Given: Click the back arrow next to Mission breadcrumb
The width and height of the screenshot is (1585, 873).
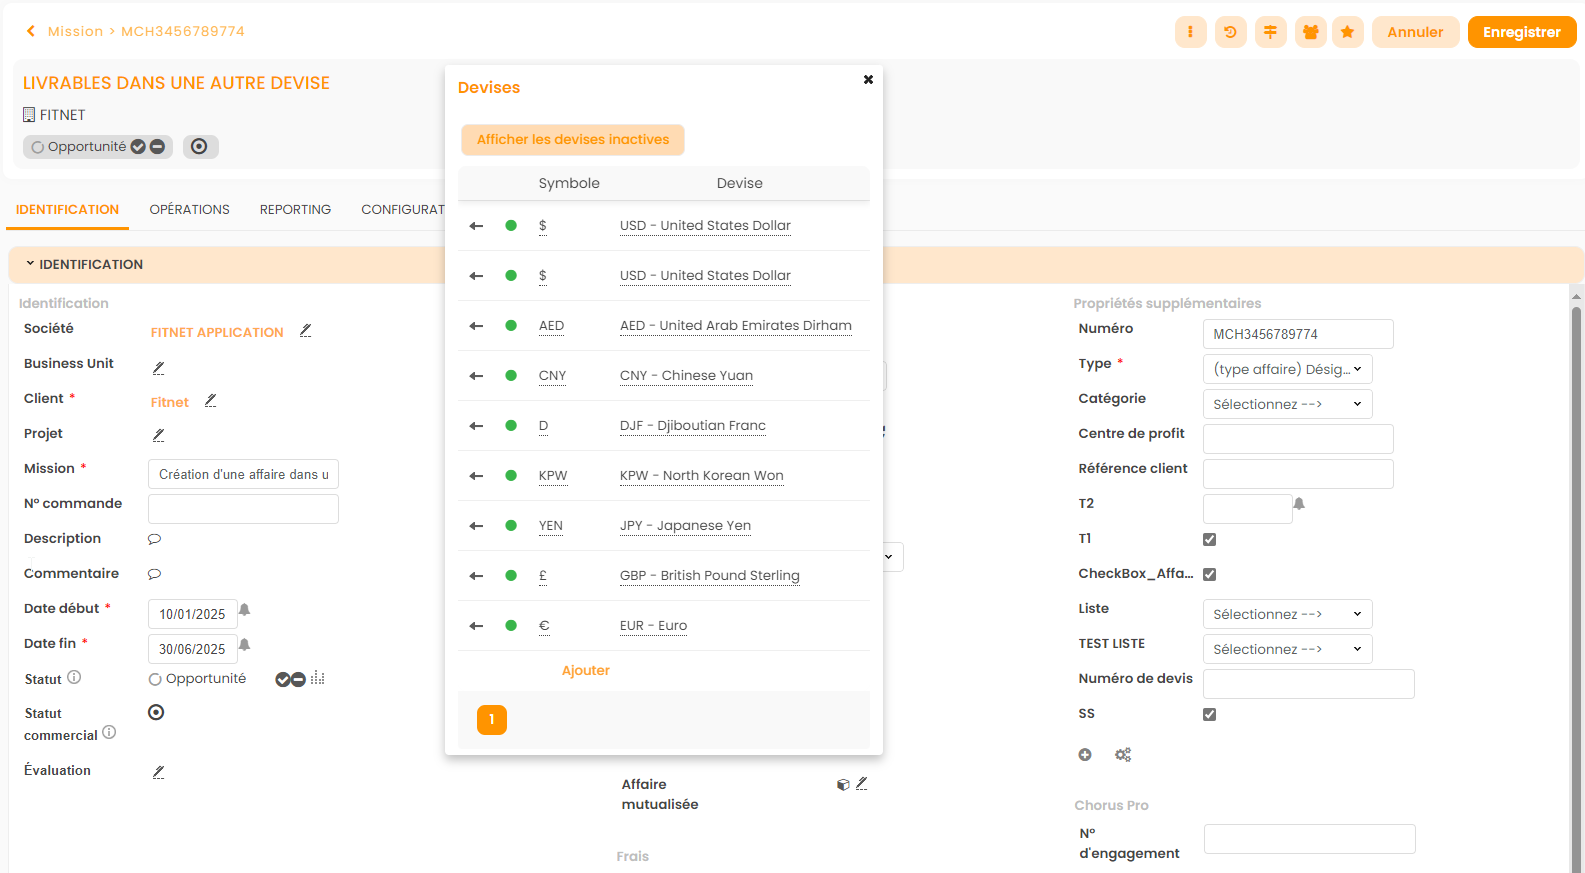Looking at the screenshot, I should pos(31,31).
